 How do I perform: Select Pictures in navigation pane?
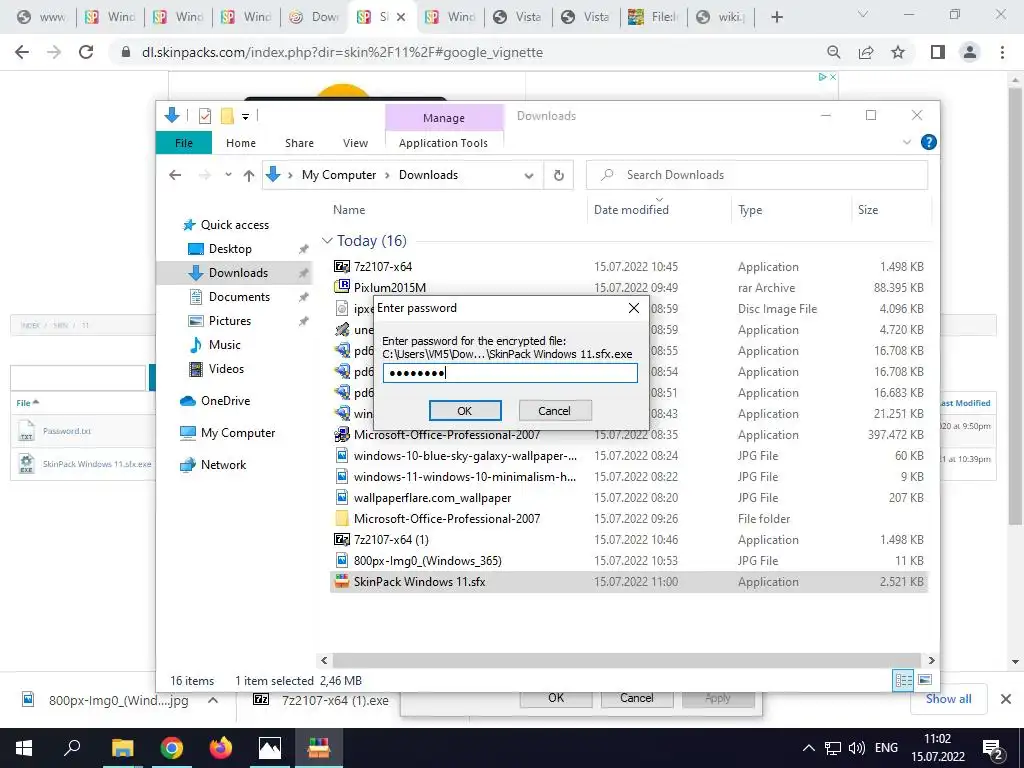click(x=229, y=321)
